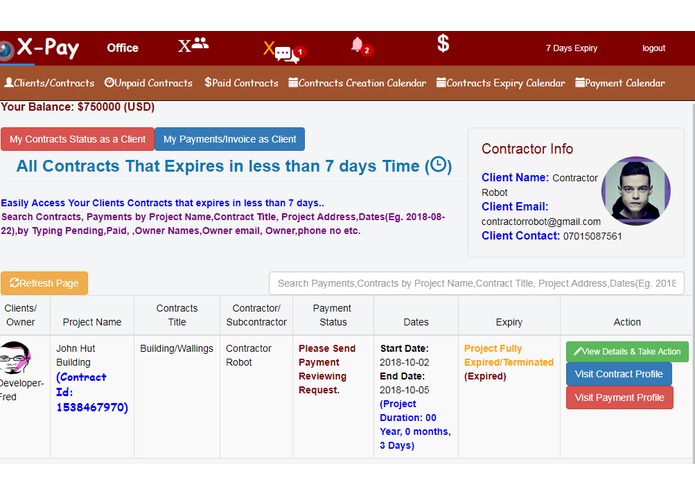Click Project Fully Expired/Terminated status text
This screenshot has width=695, height=494.
(x=508, y=355)
